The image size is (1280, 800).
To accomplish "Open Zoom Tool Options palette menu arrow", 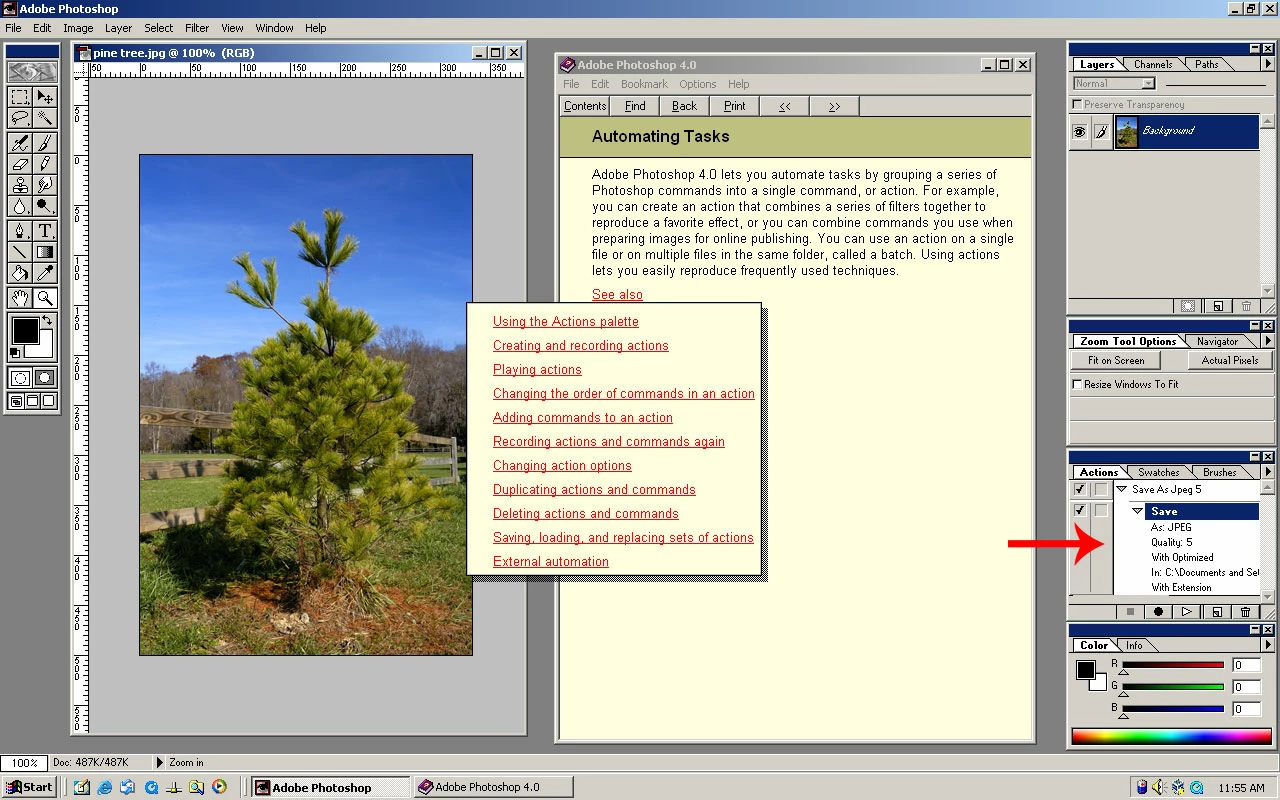I will [1268, 341].
